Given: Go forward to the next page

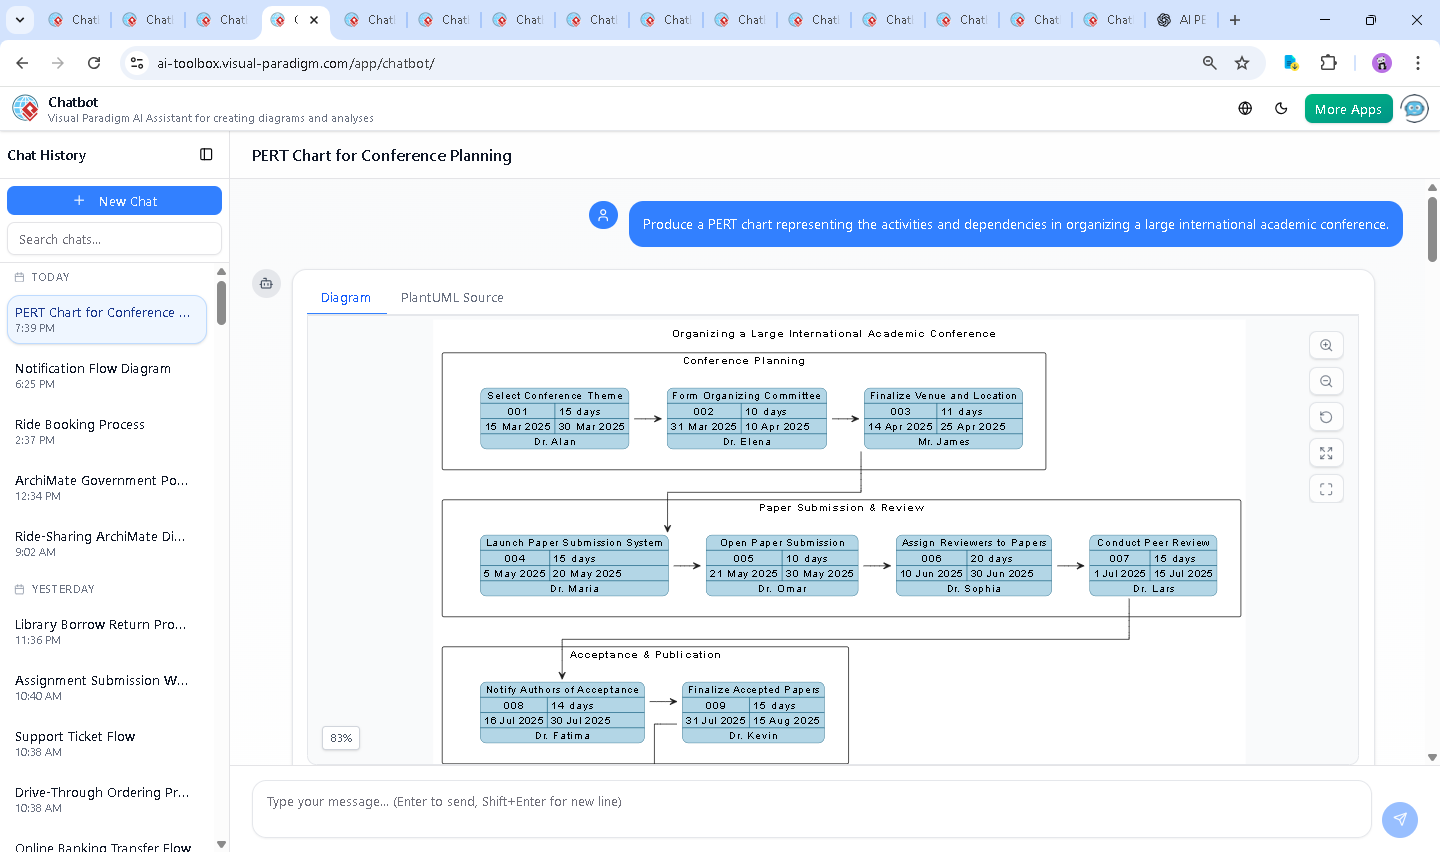Looking at the screenshot, I should (x=58, y=63).
